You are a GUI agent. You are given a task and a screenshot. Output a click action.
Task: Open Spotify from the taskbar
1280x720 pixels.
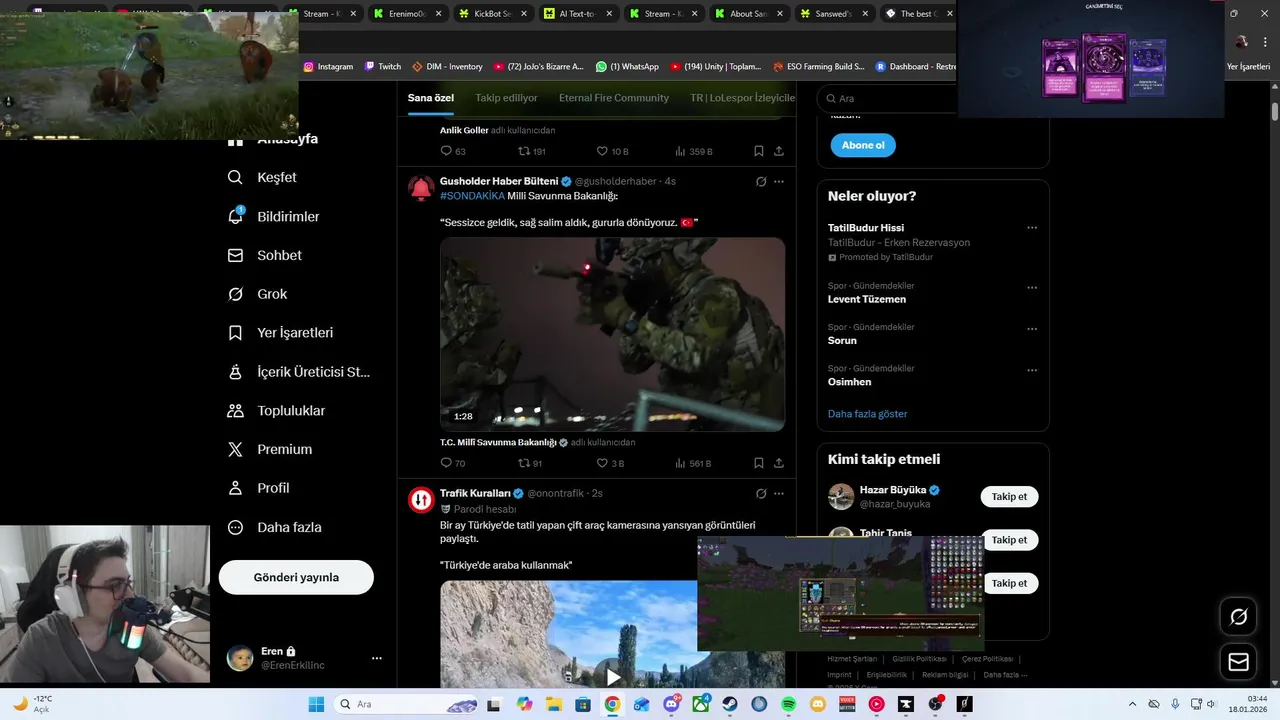[x=788, y=704]
